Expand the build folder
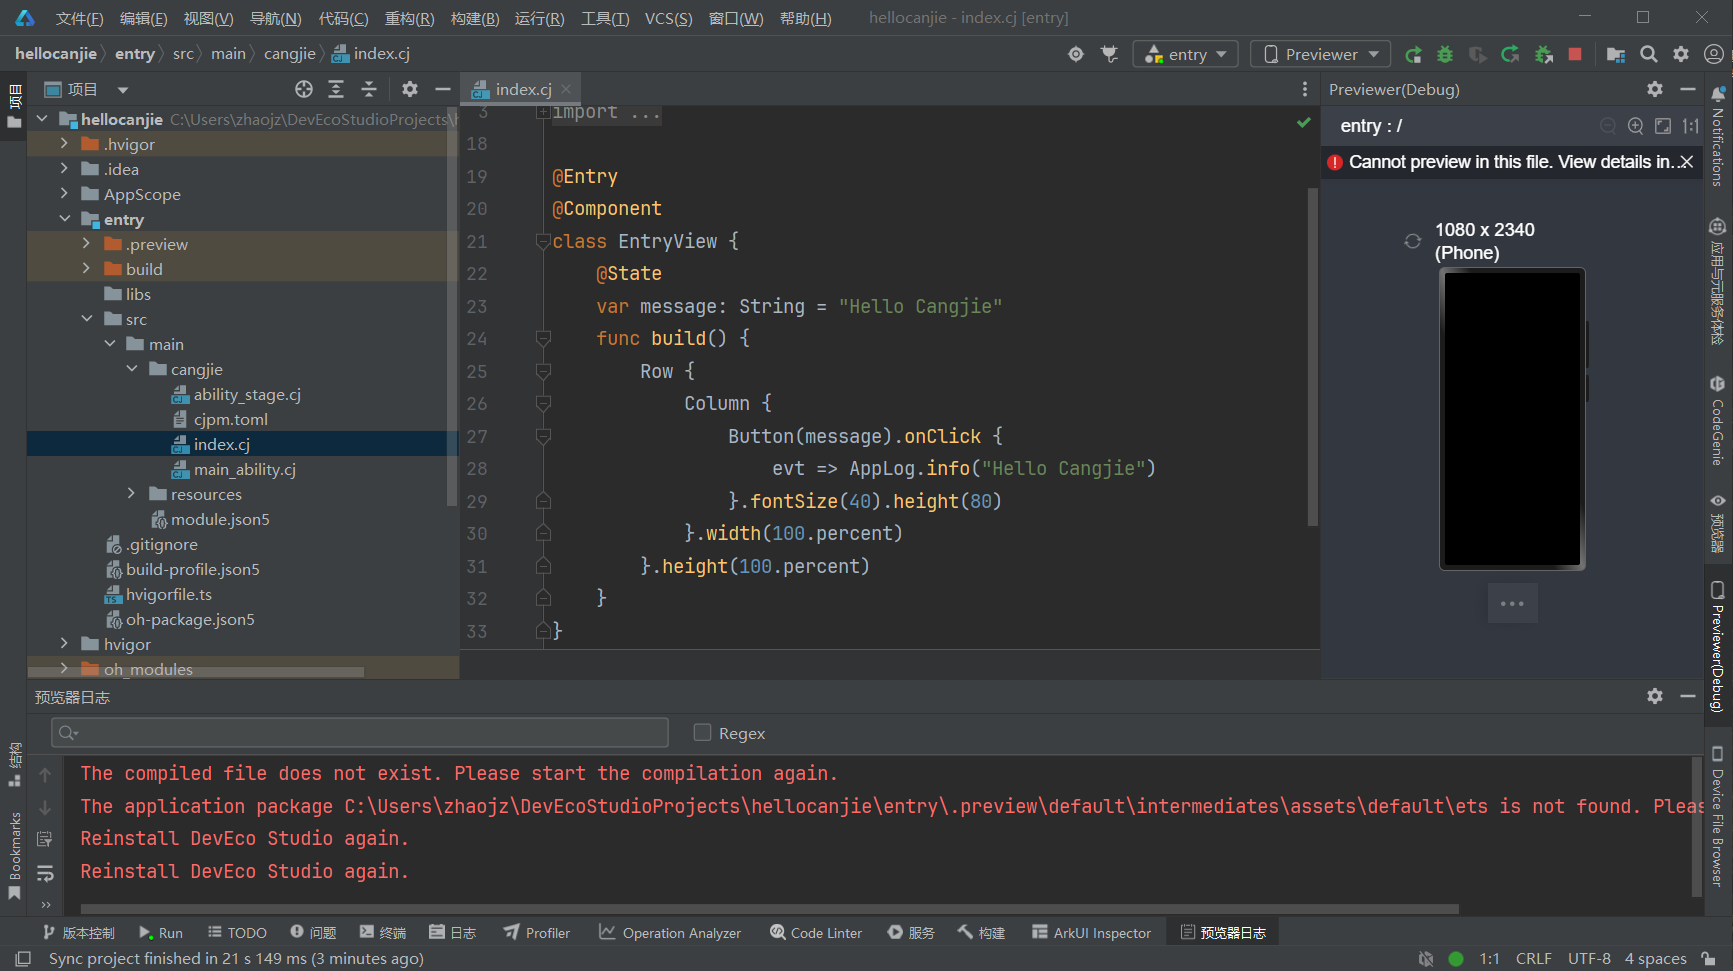Image resolution: width=1733 pixels, height=971 pixels. point(86,269)
